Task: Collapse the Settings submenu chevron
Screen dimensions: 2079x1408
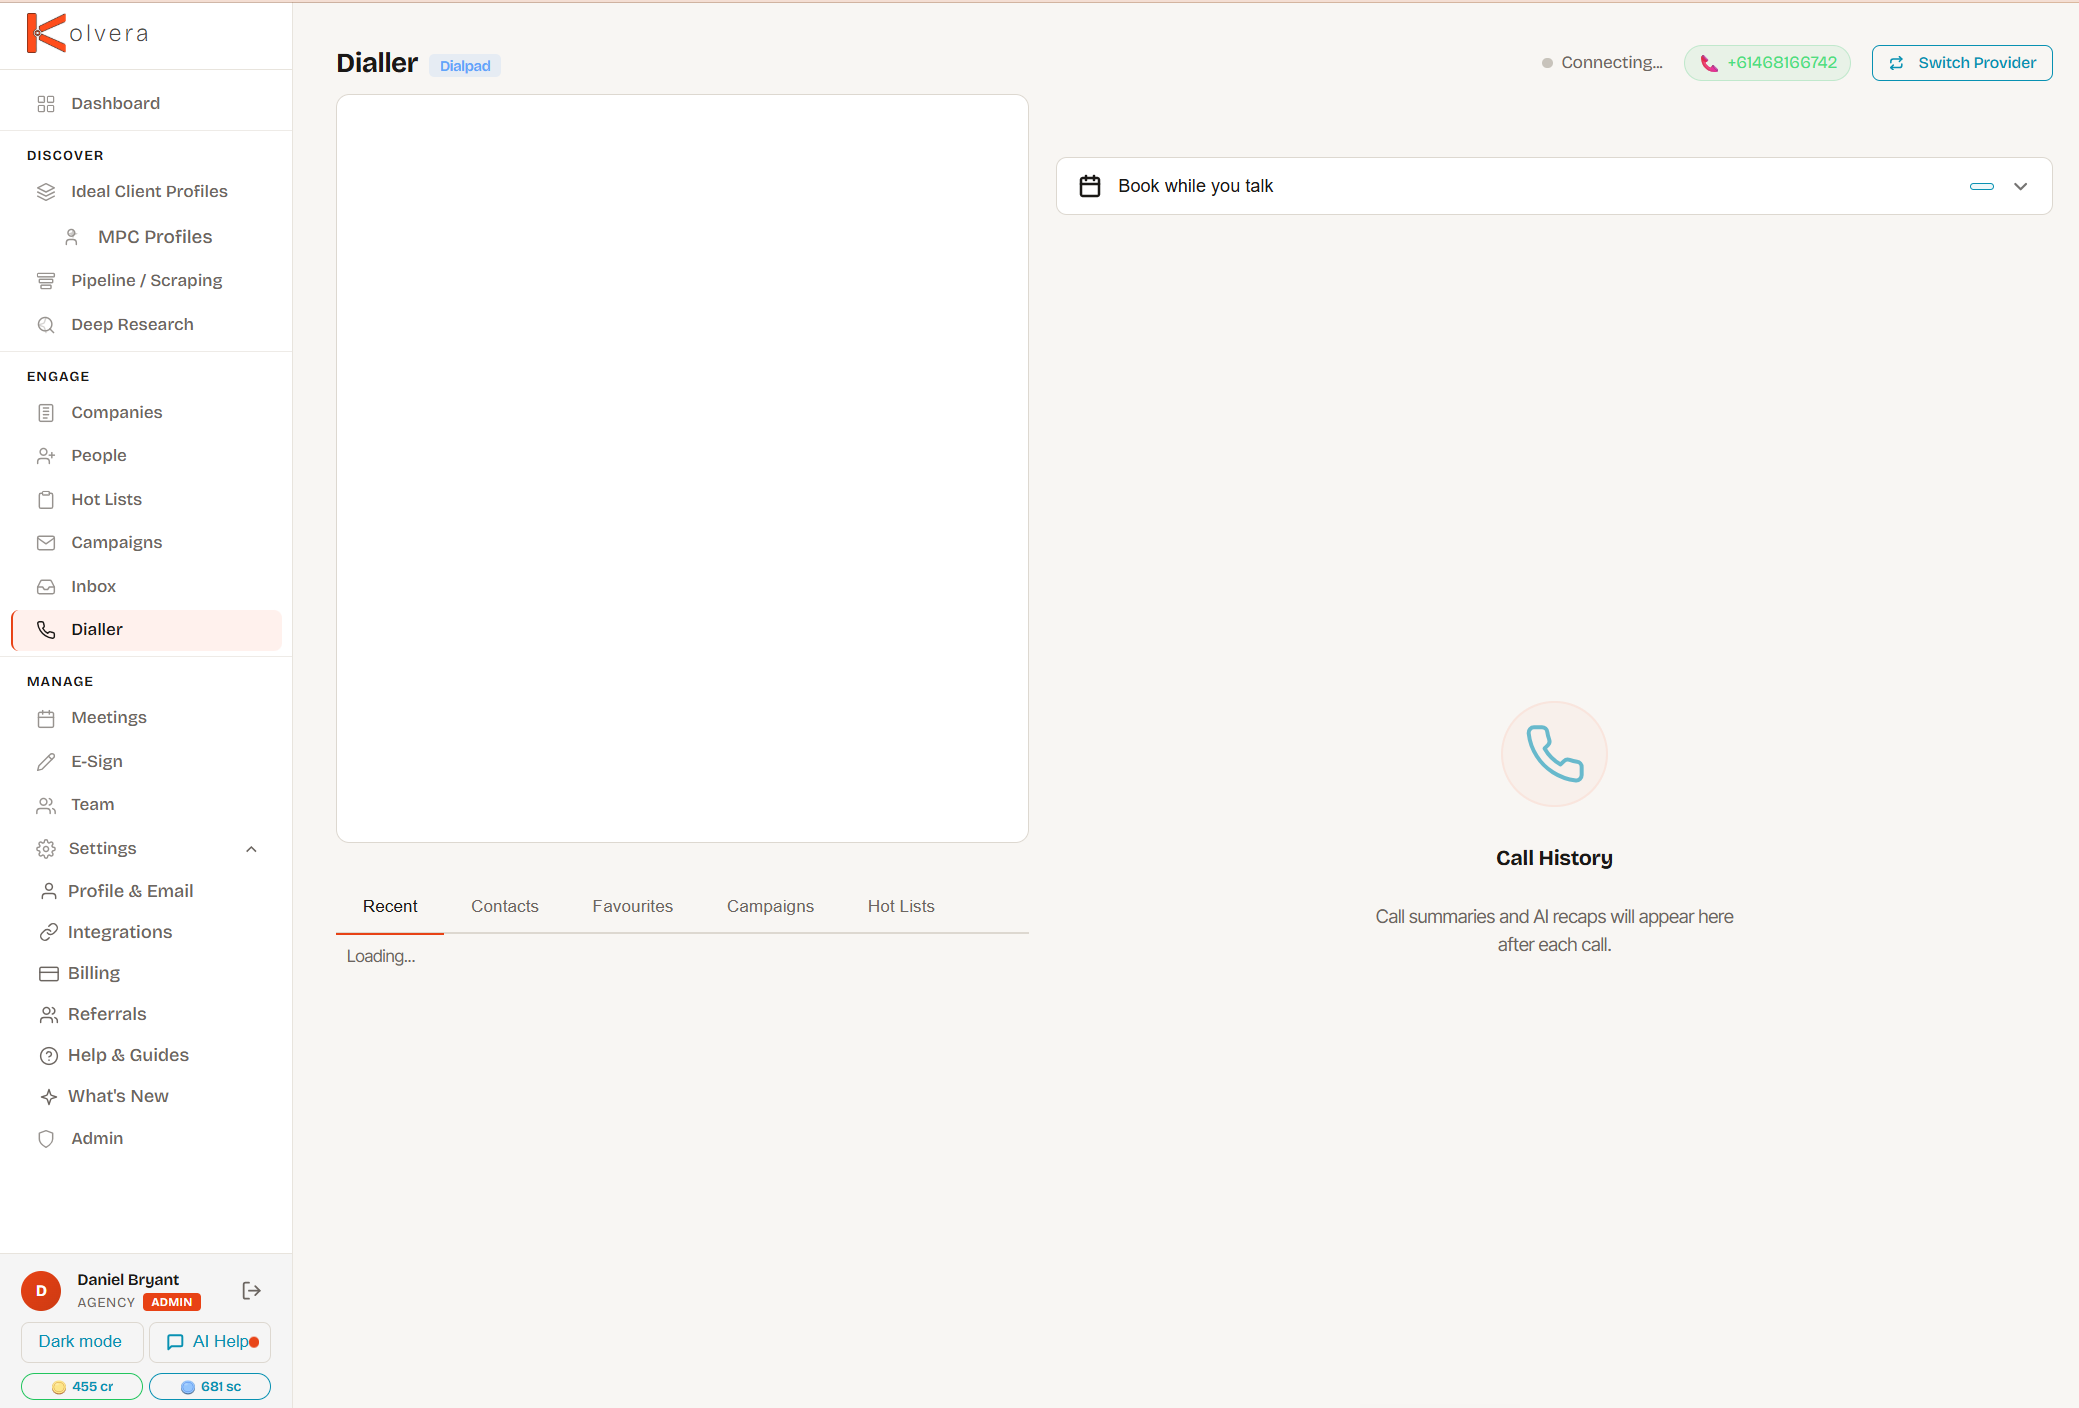Action: [x=252, y=849]
